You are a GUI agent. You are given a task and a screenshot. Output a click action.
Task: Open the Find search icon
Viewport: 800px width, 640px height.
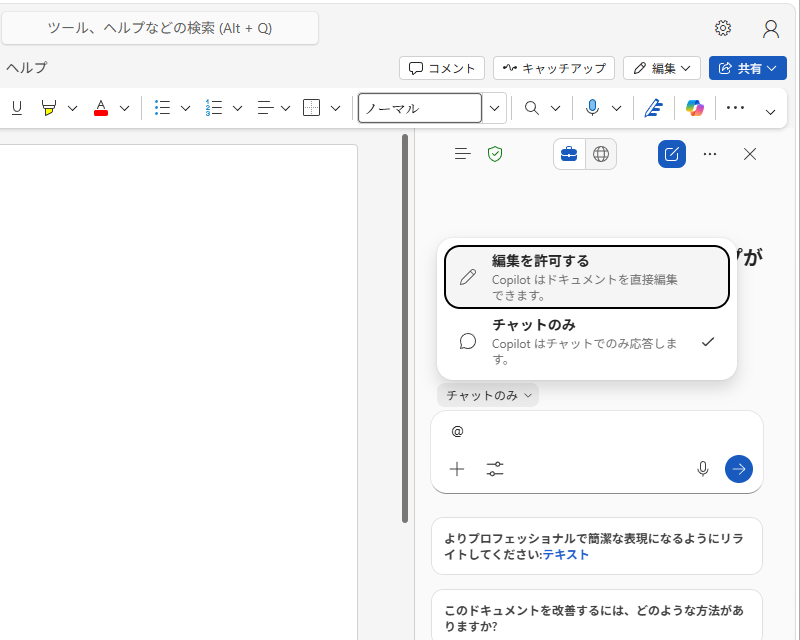coord(533,107)
